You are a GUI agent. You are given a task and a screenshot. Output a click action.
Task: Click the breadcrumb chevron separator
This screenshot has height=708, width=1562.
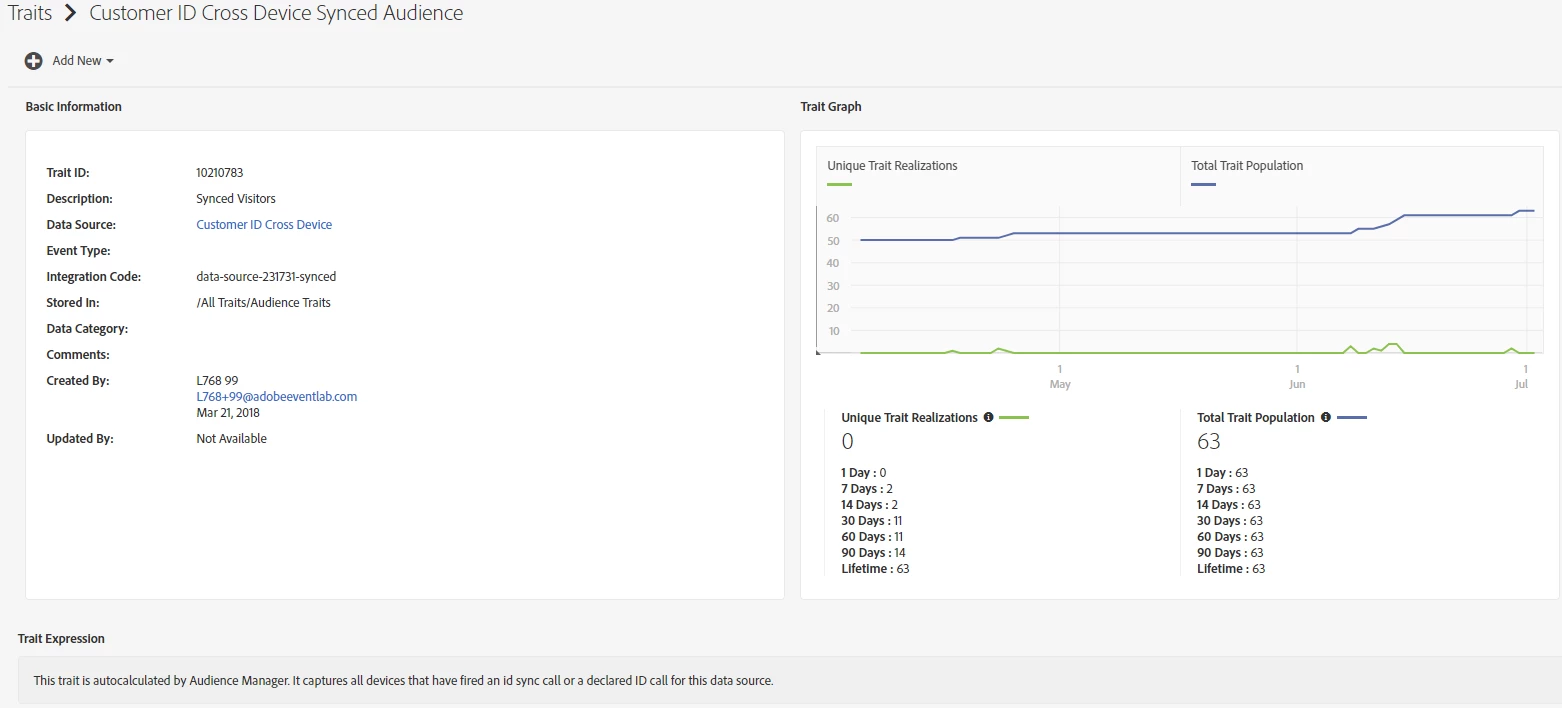[71, 14]
